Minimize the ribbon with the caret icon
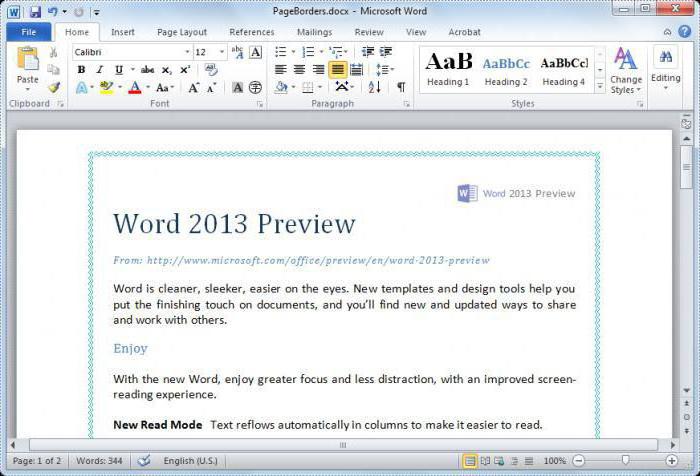 click(x=667, y=32)
